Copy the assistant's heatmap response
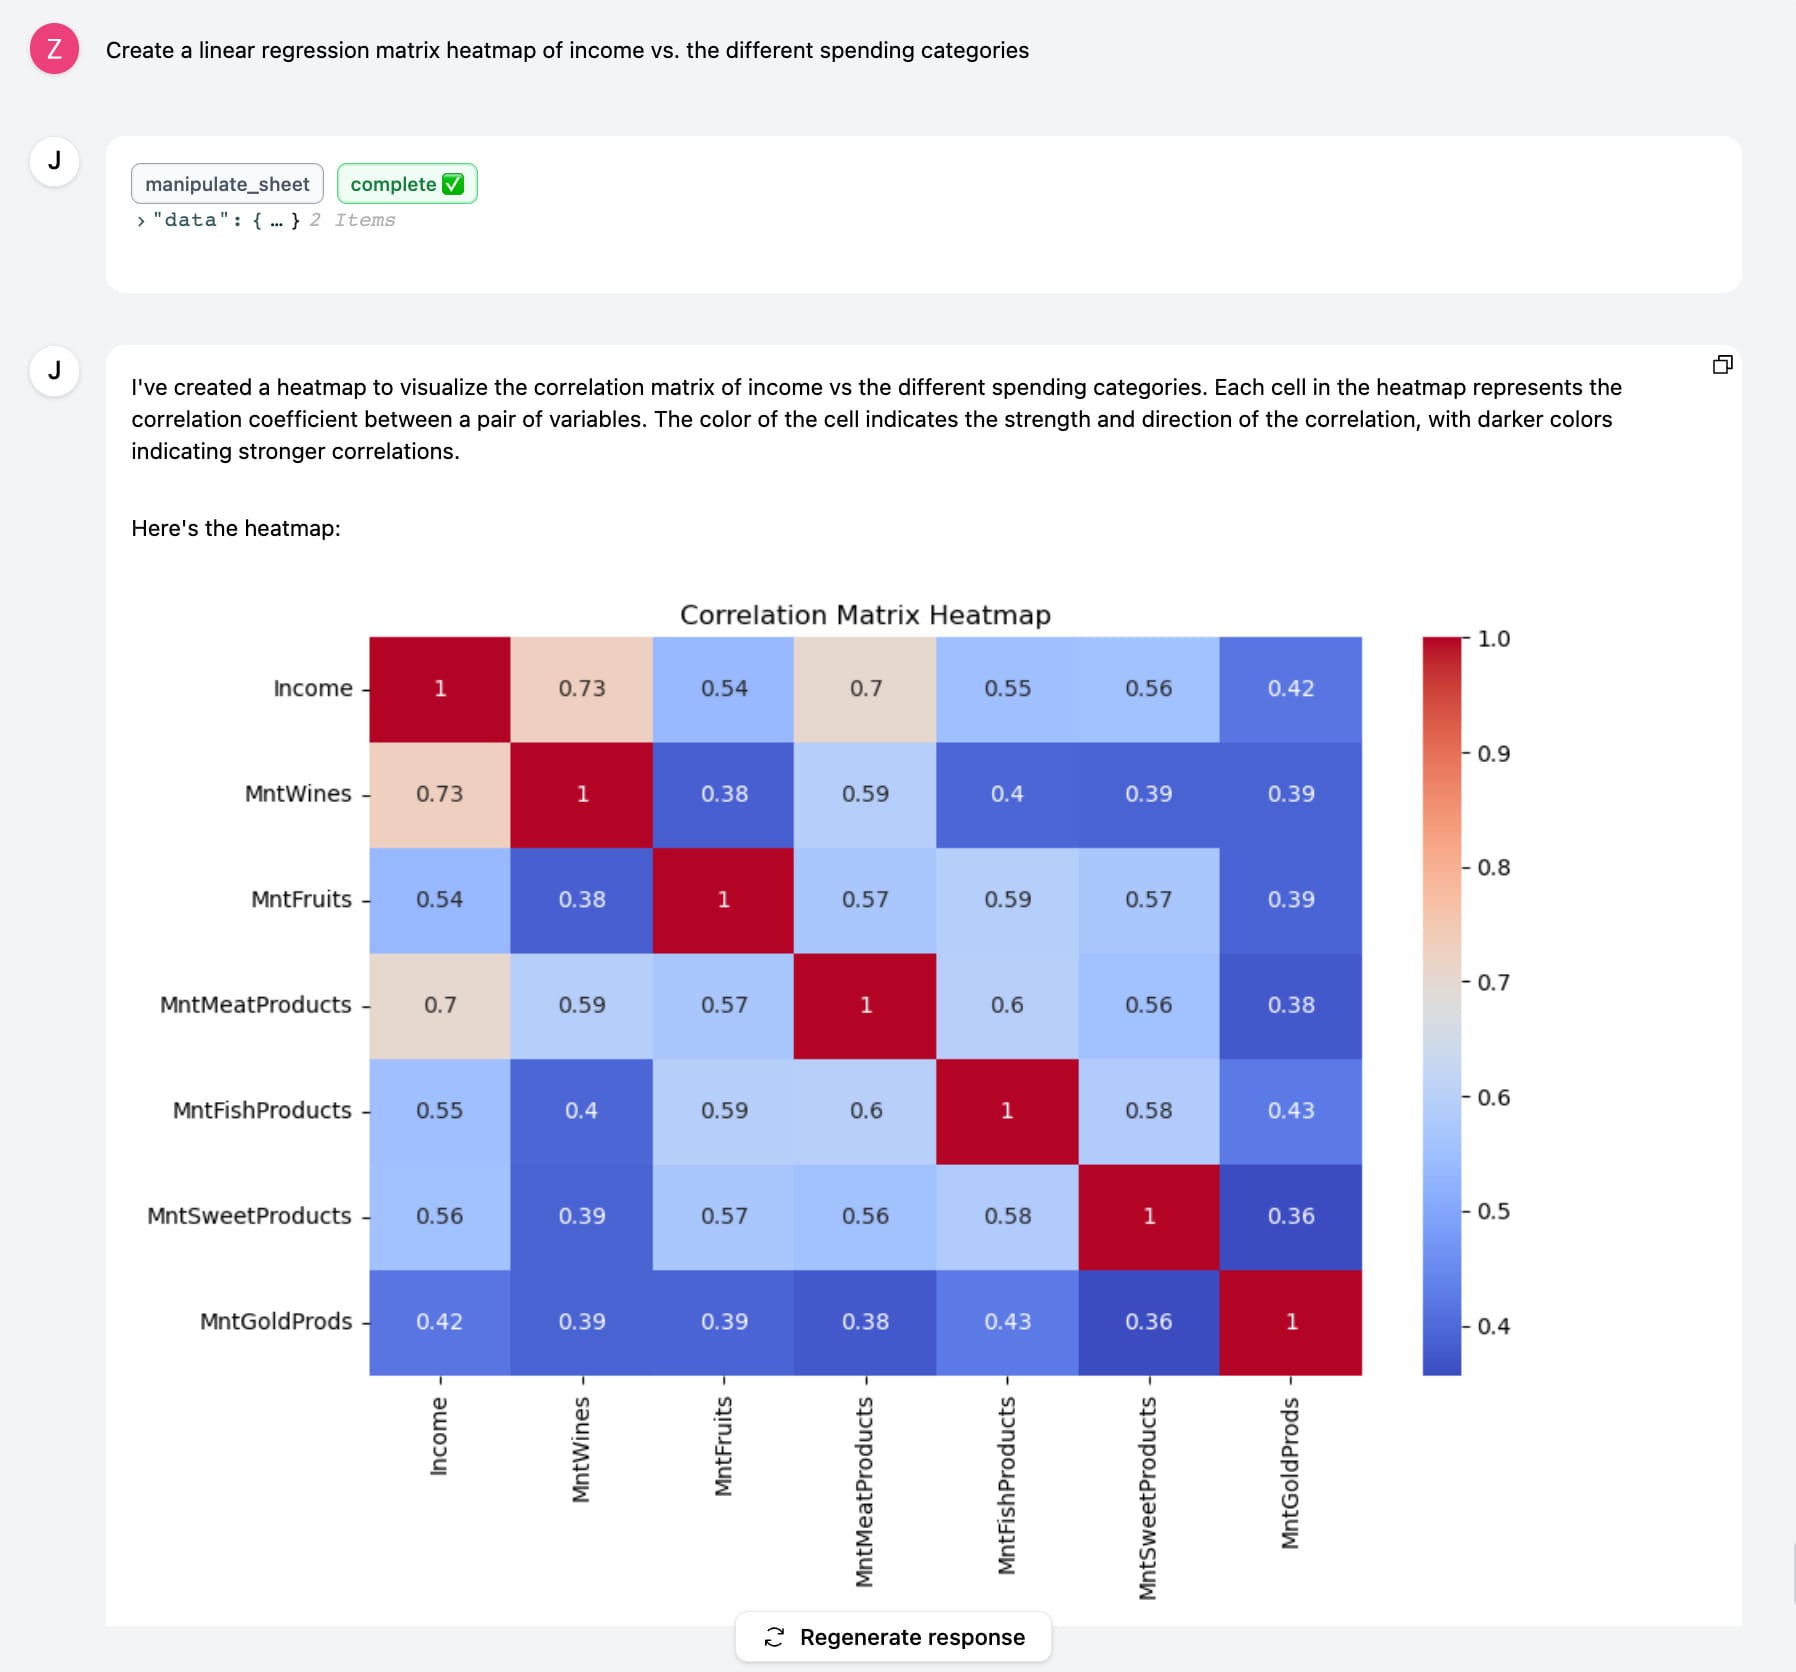Screen dimensions: 1796x1672 [1723, 364]
